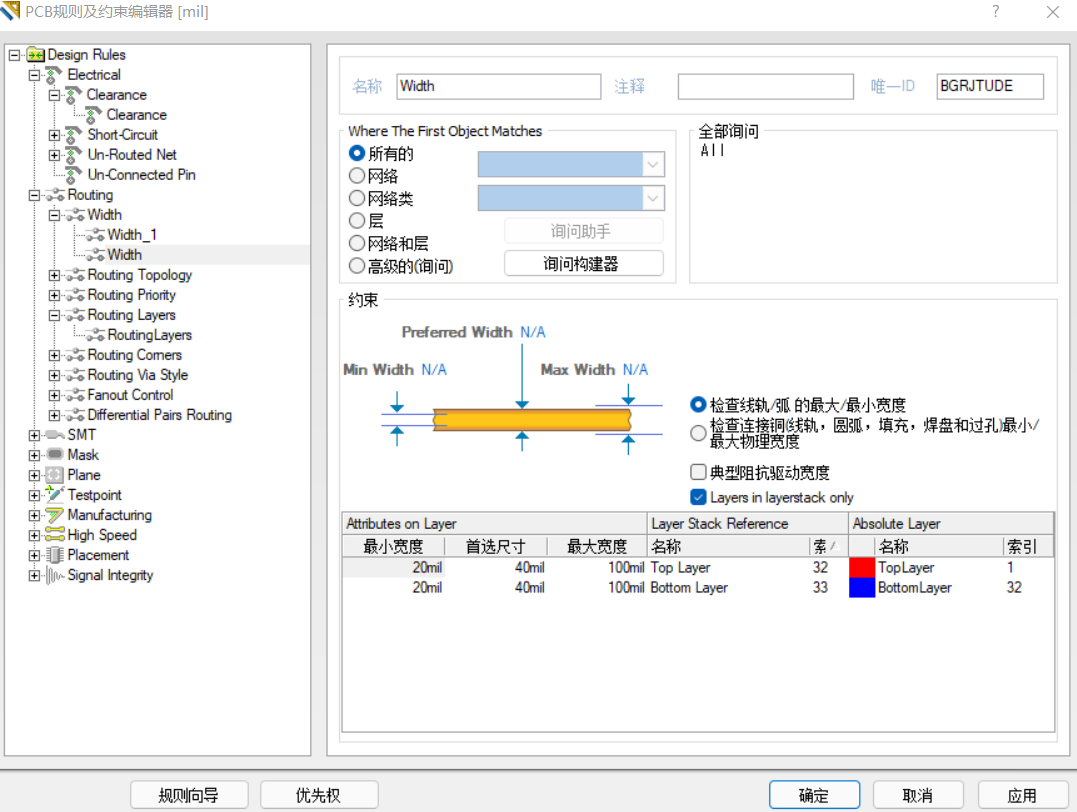Image resolution: width=1077 pixels, height=812 pixels.
Task: Select the Short-Circuit rule icon
Action: tap(70, 134)
